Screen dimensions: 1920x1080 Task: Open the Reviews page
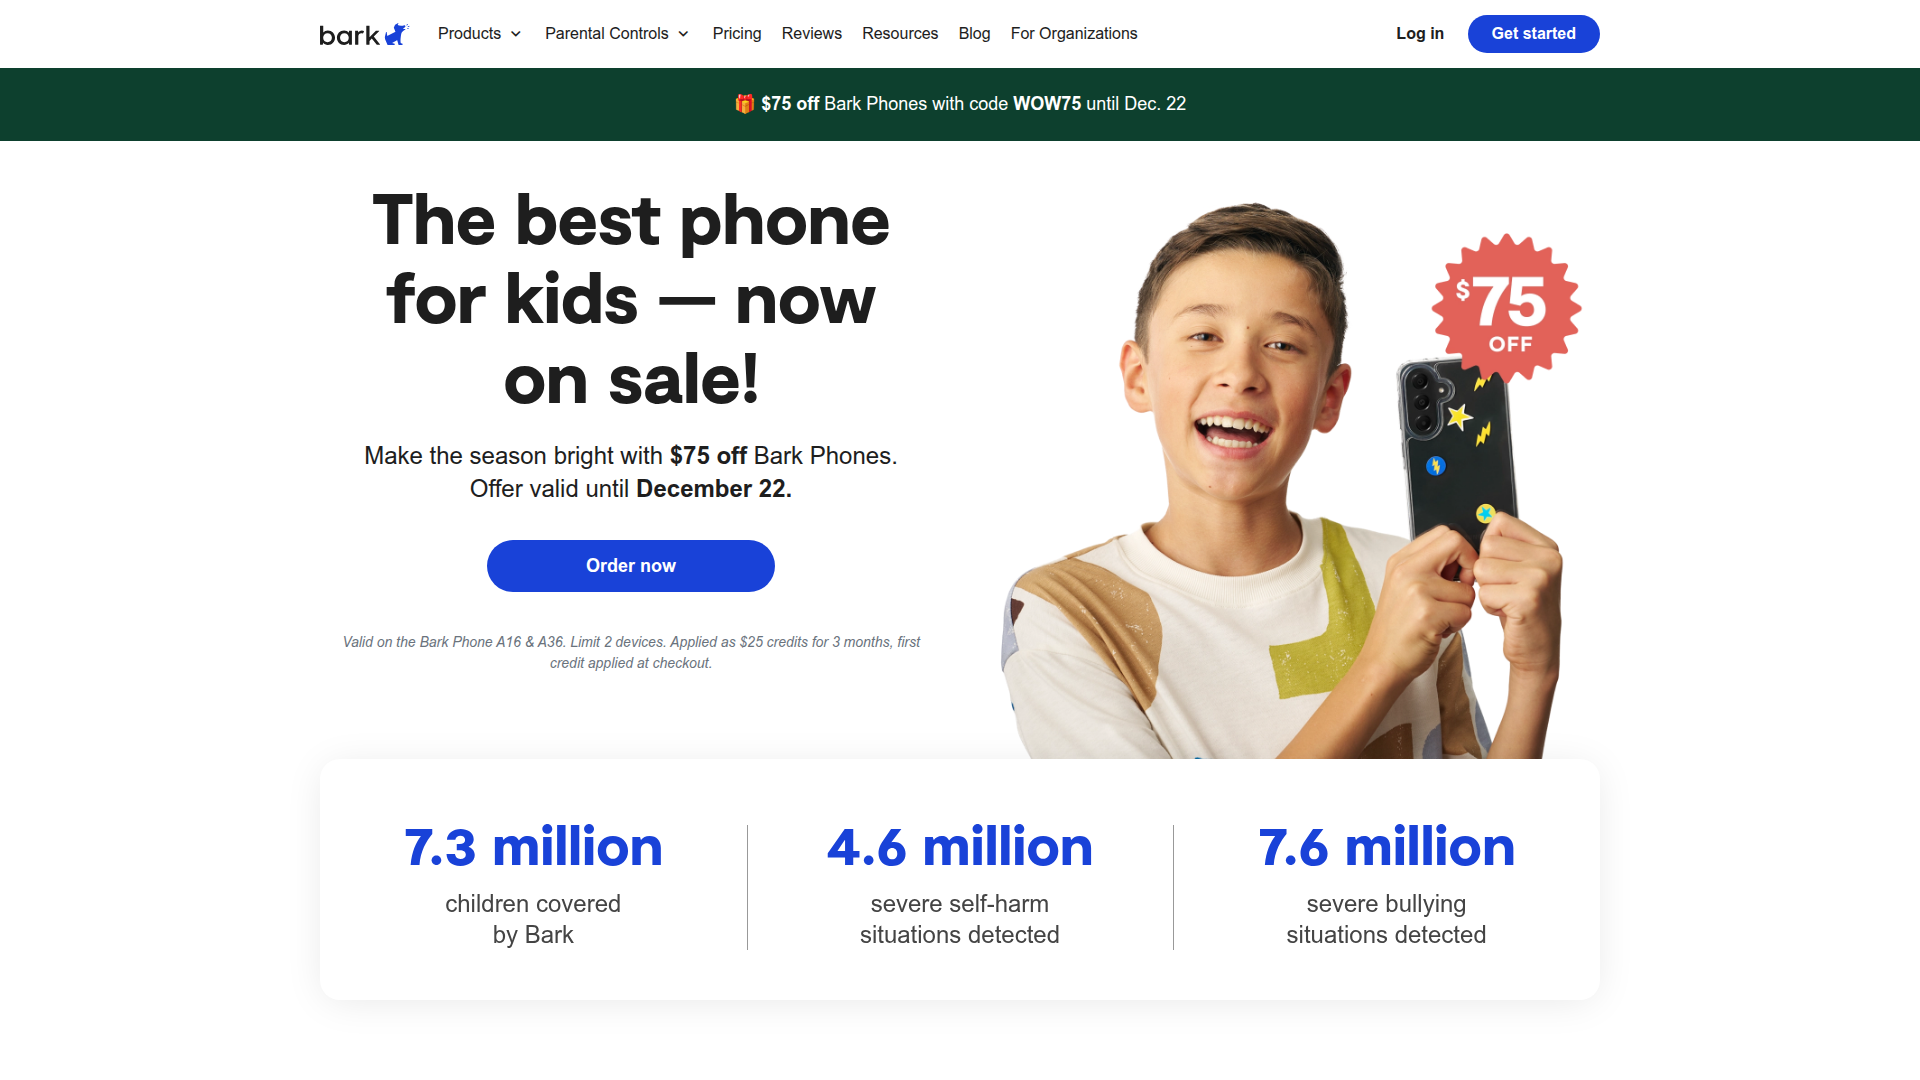click(x=812, y=34)
